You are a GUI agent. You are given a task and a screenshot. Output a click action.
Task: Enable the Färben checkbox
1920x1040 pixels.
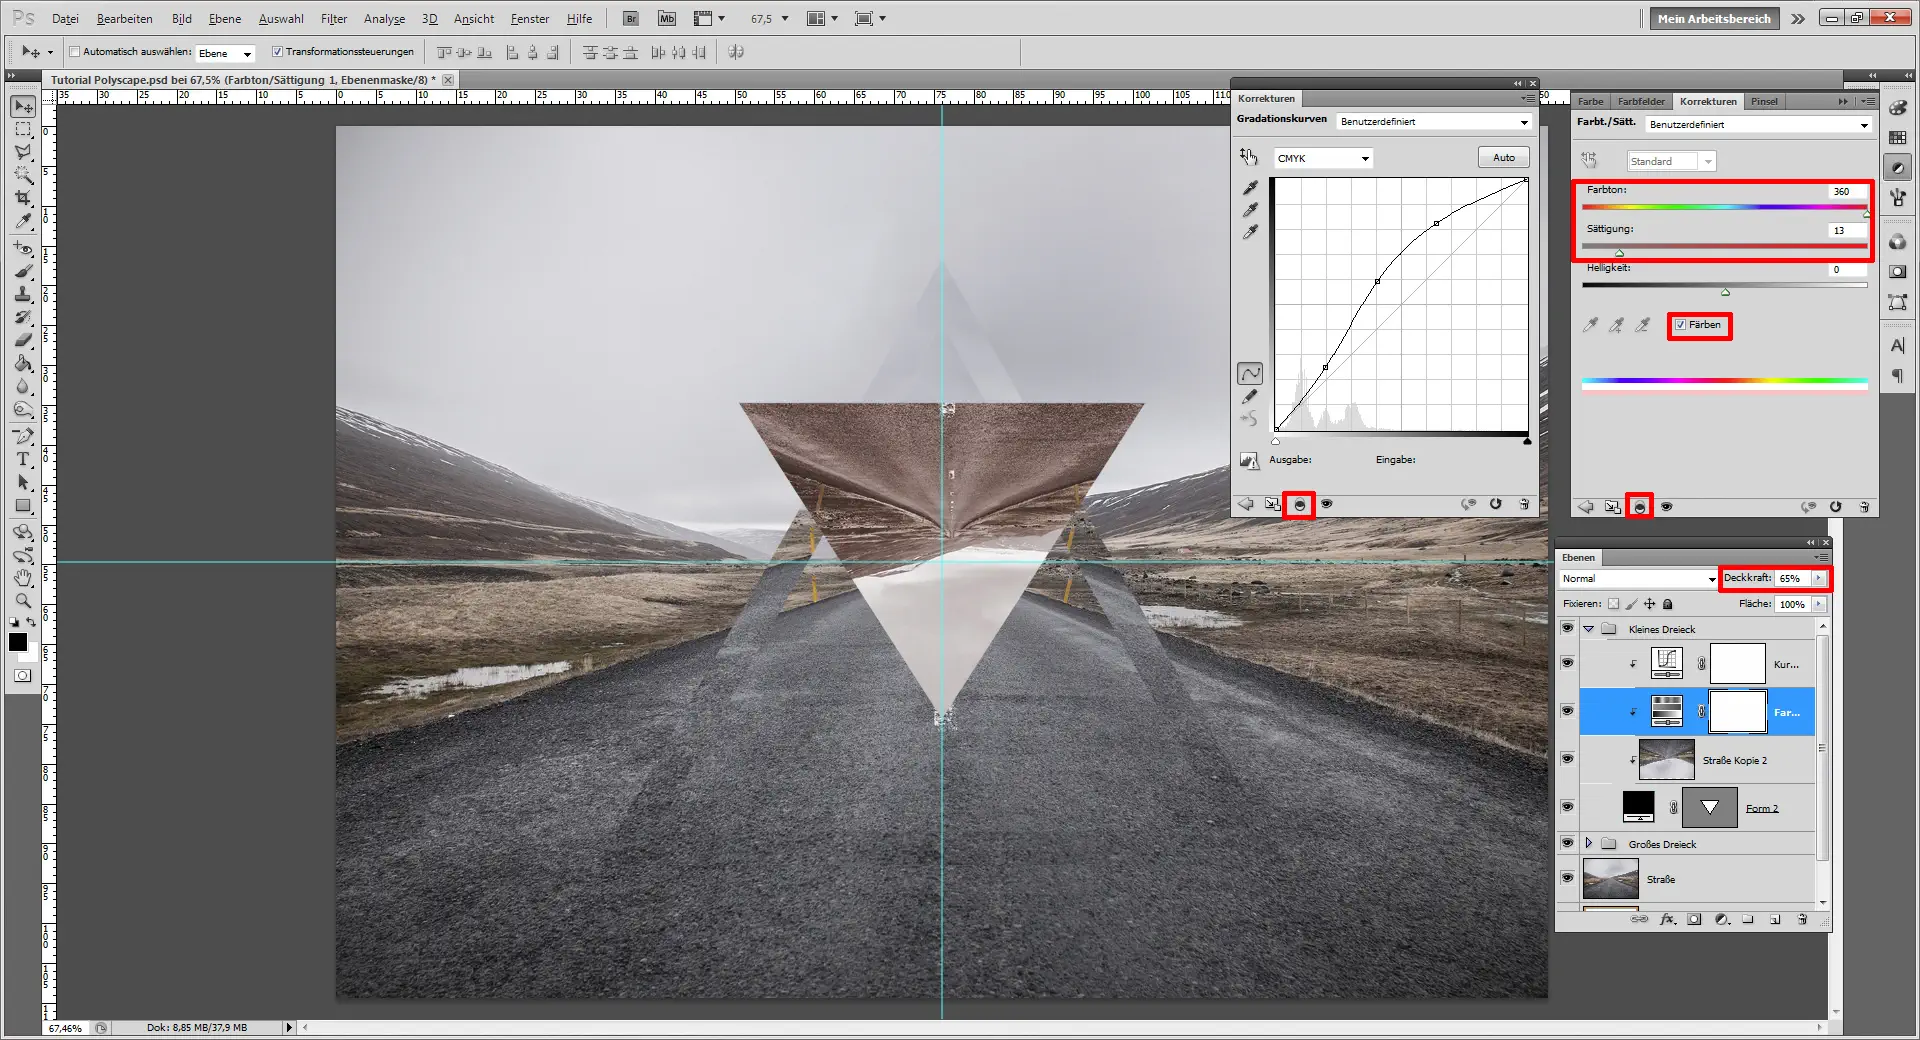point(1679,326)
